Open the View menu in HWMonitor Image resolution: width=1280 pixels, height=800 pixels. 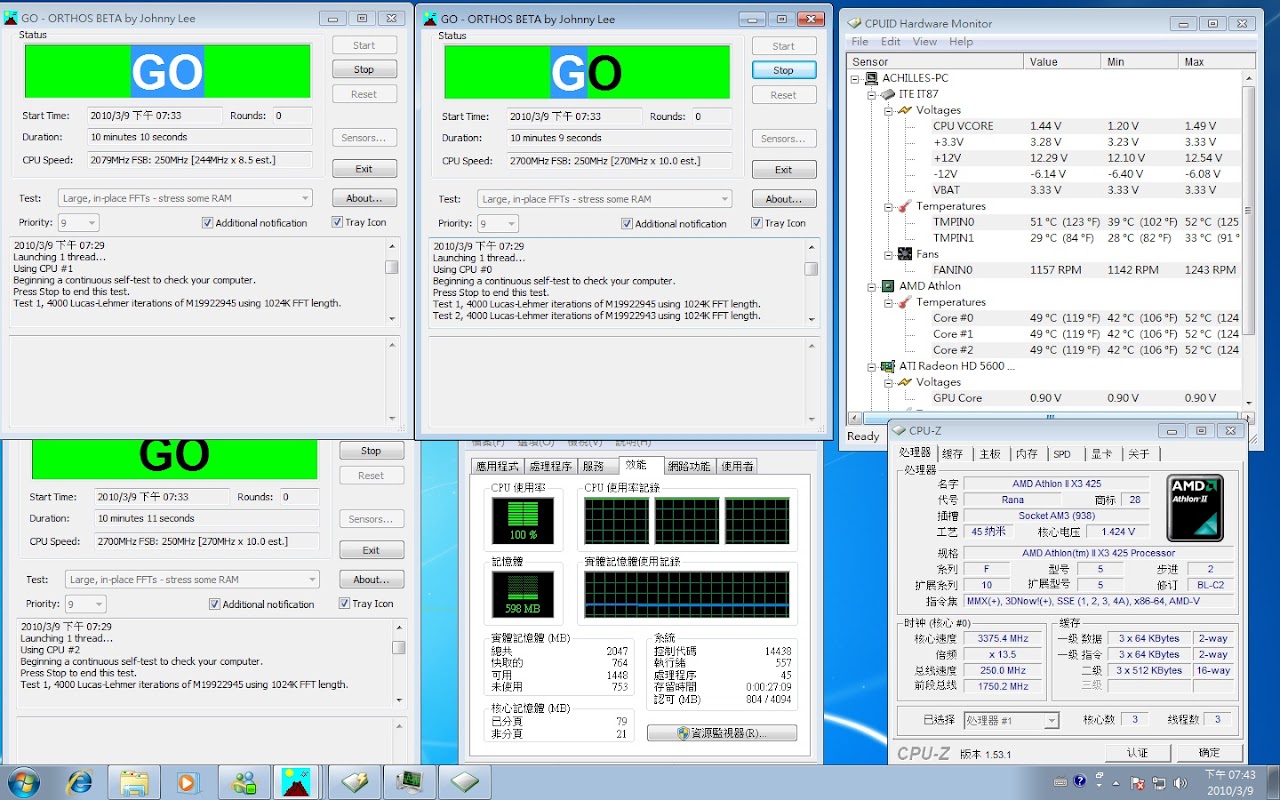[925, 42]
